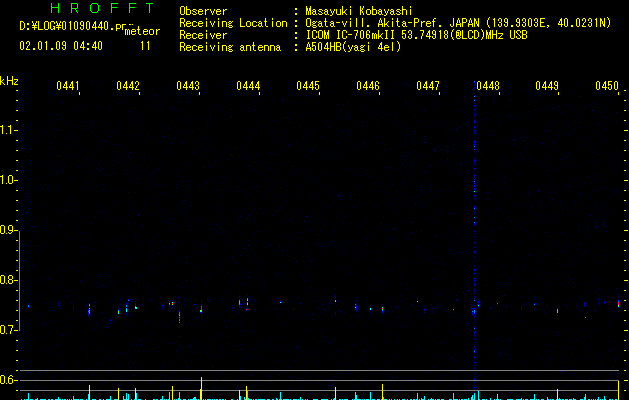629x400 pixels.
Task: Select the log file path D:¥LOG¥01090440
Action: click(67, 26)
